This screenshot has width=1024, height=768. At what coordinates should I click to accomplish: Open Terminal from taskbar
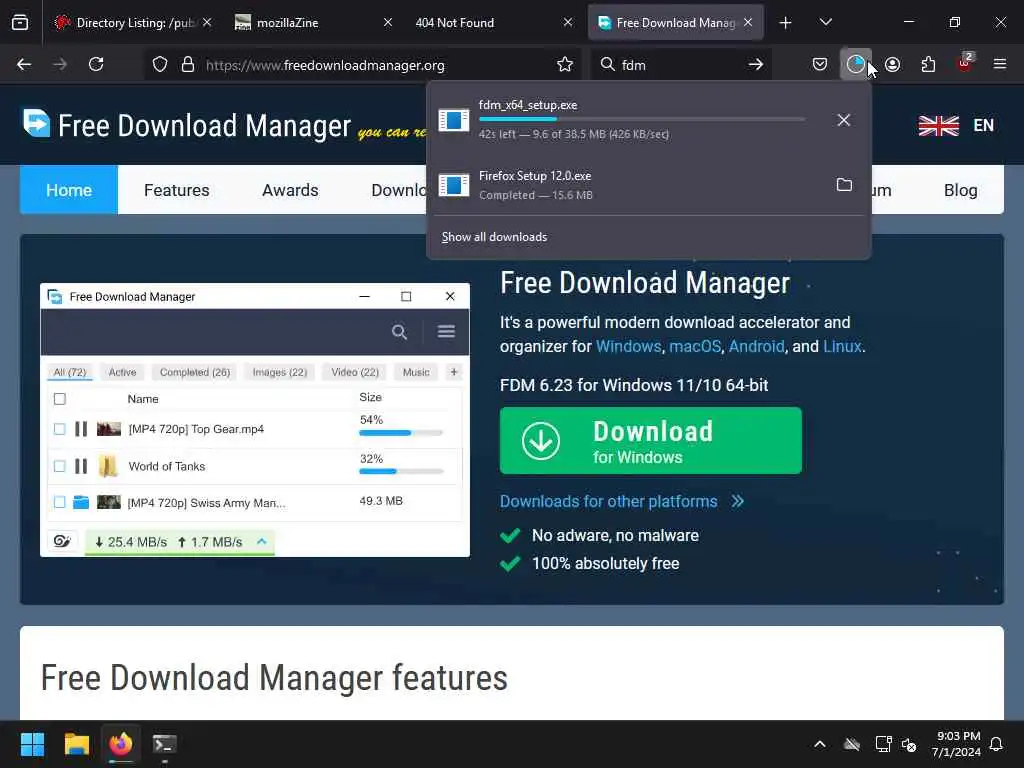tap(165, 744)
